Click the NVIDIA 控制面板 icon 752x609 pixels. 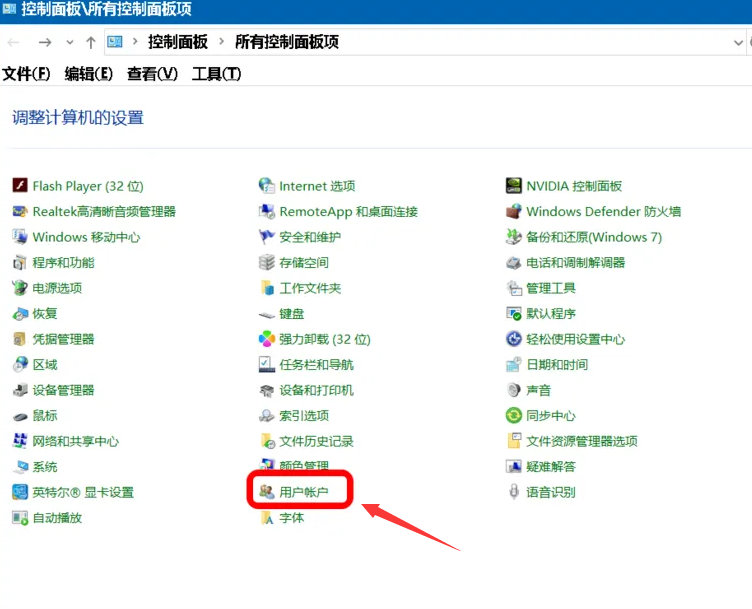[x=514, y=185]
